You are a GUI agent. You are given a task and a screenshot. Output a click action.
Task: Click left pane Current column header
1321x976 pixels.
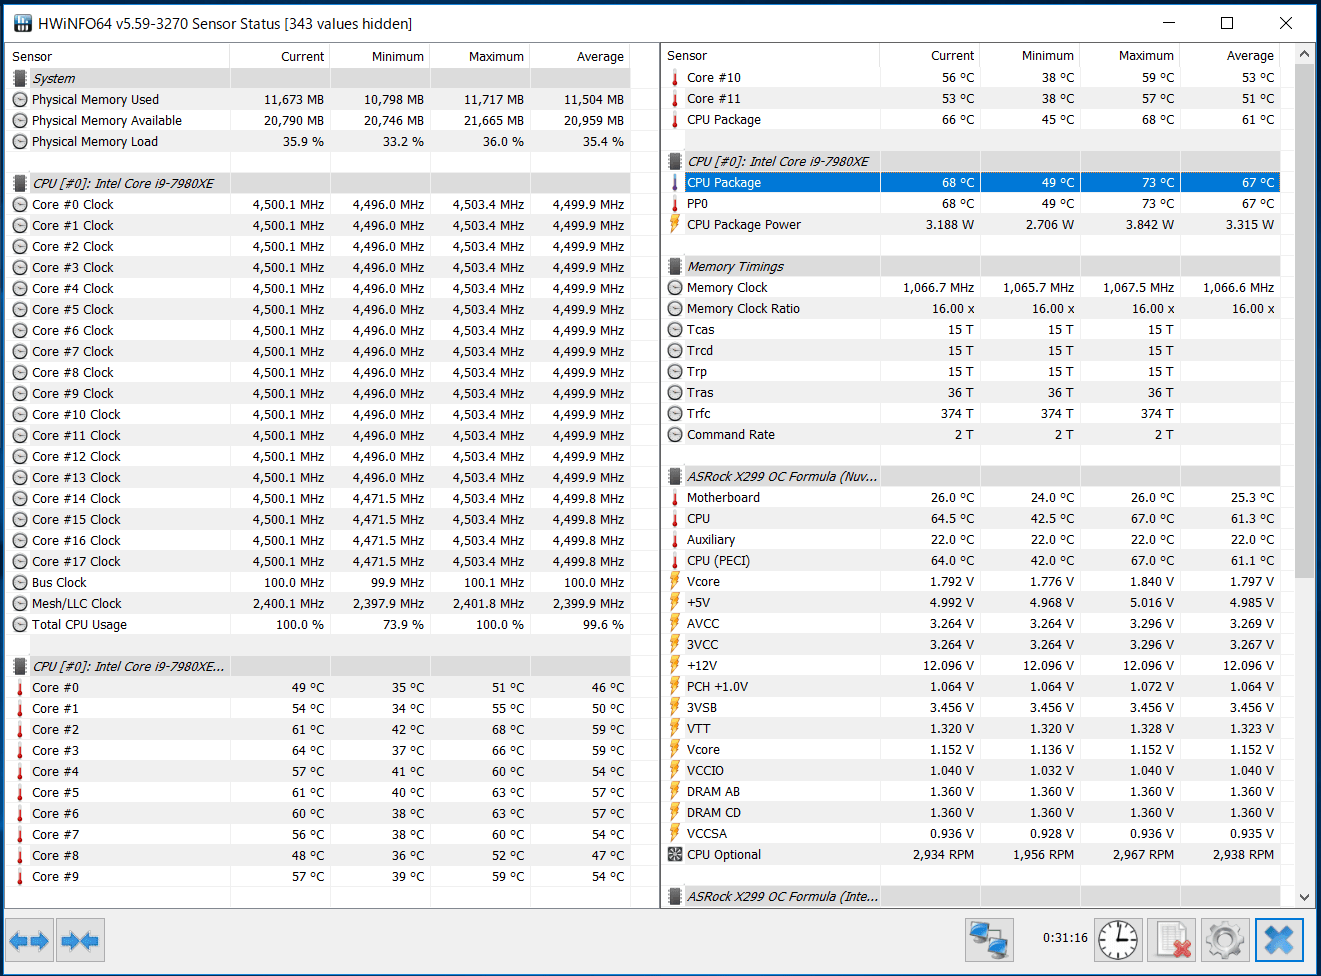point(280,56)
